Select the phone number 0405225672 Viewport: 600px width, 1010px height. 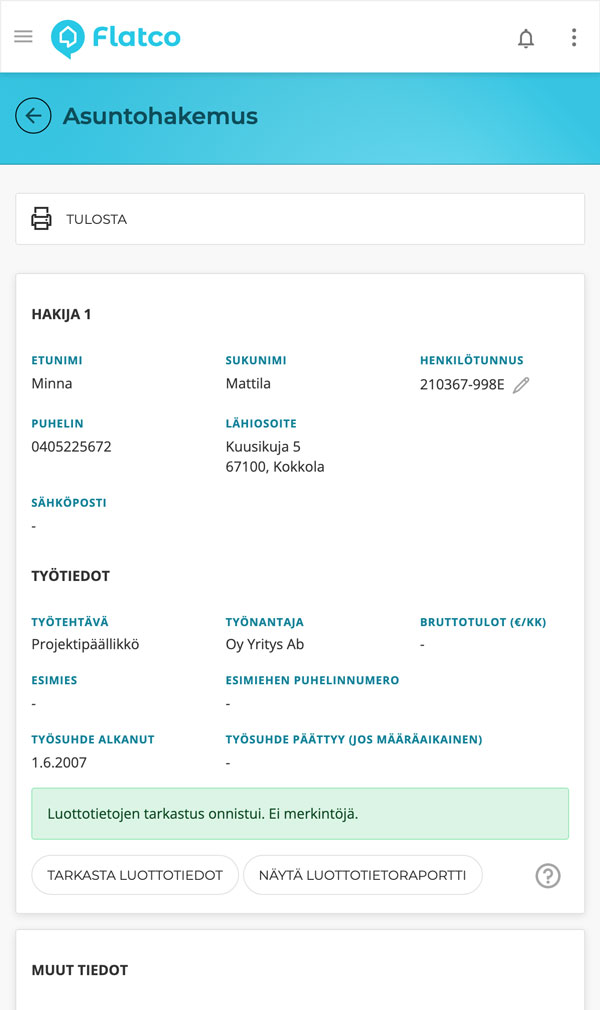(x=72, y=447)
